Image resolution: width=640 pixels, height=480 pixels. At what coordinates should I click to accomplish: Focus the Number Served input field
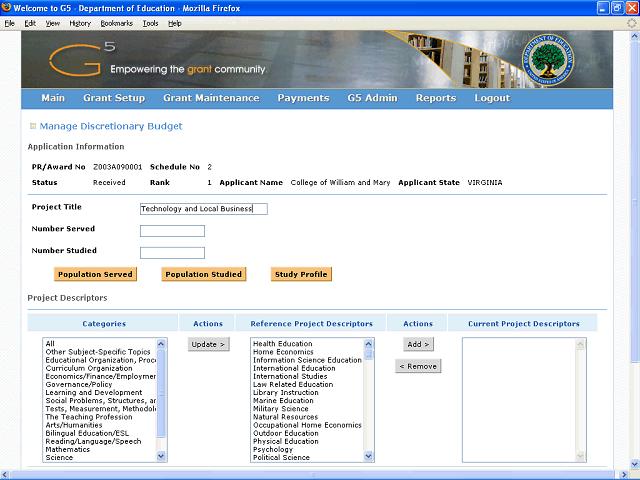click(172, 231)
